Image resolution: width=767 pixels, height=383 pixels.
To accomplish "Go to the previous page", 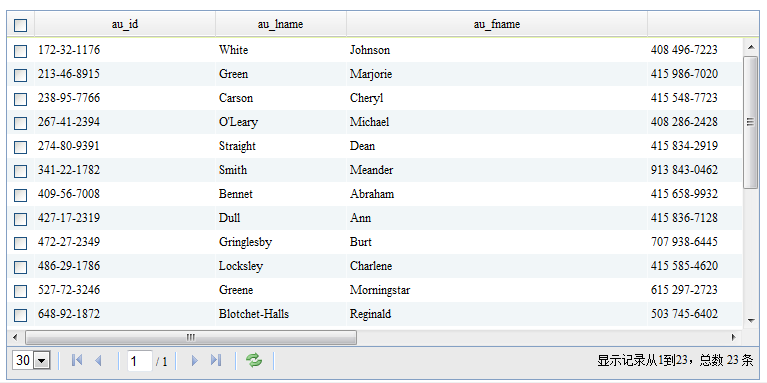I will pos(98,361).
